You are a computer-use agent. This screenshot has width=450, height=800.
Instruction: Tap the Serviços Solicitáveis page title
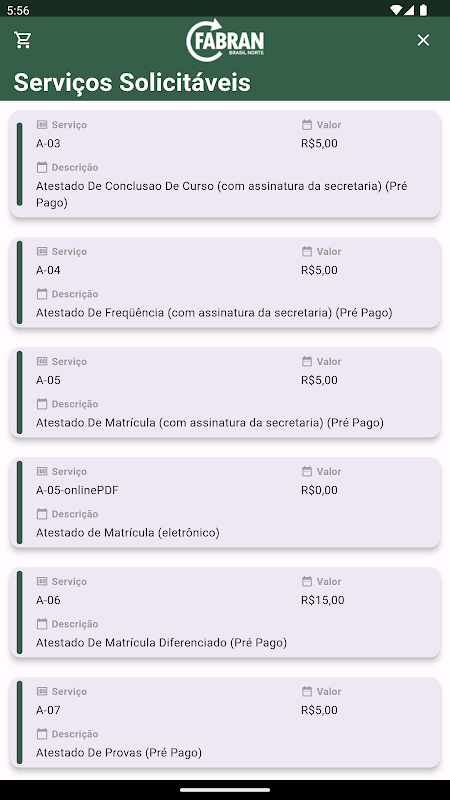click(x=132, y=82)
